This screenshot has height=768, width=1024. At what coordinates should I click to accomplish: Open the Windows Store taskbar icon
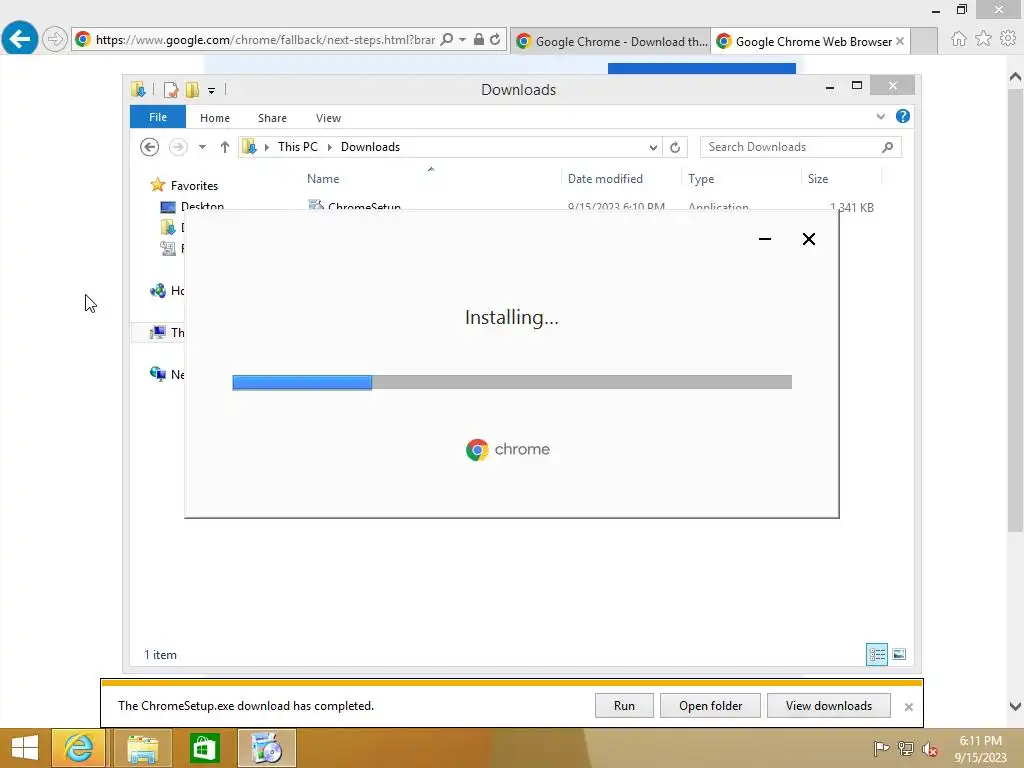[204, 748]
